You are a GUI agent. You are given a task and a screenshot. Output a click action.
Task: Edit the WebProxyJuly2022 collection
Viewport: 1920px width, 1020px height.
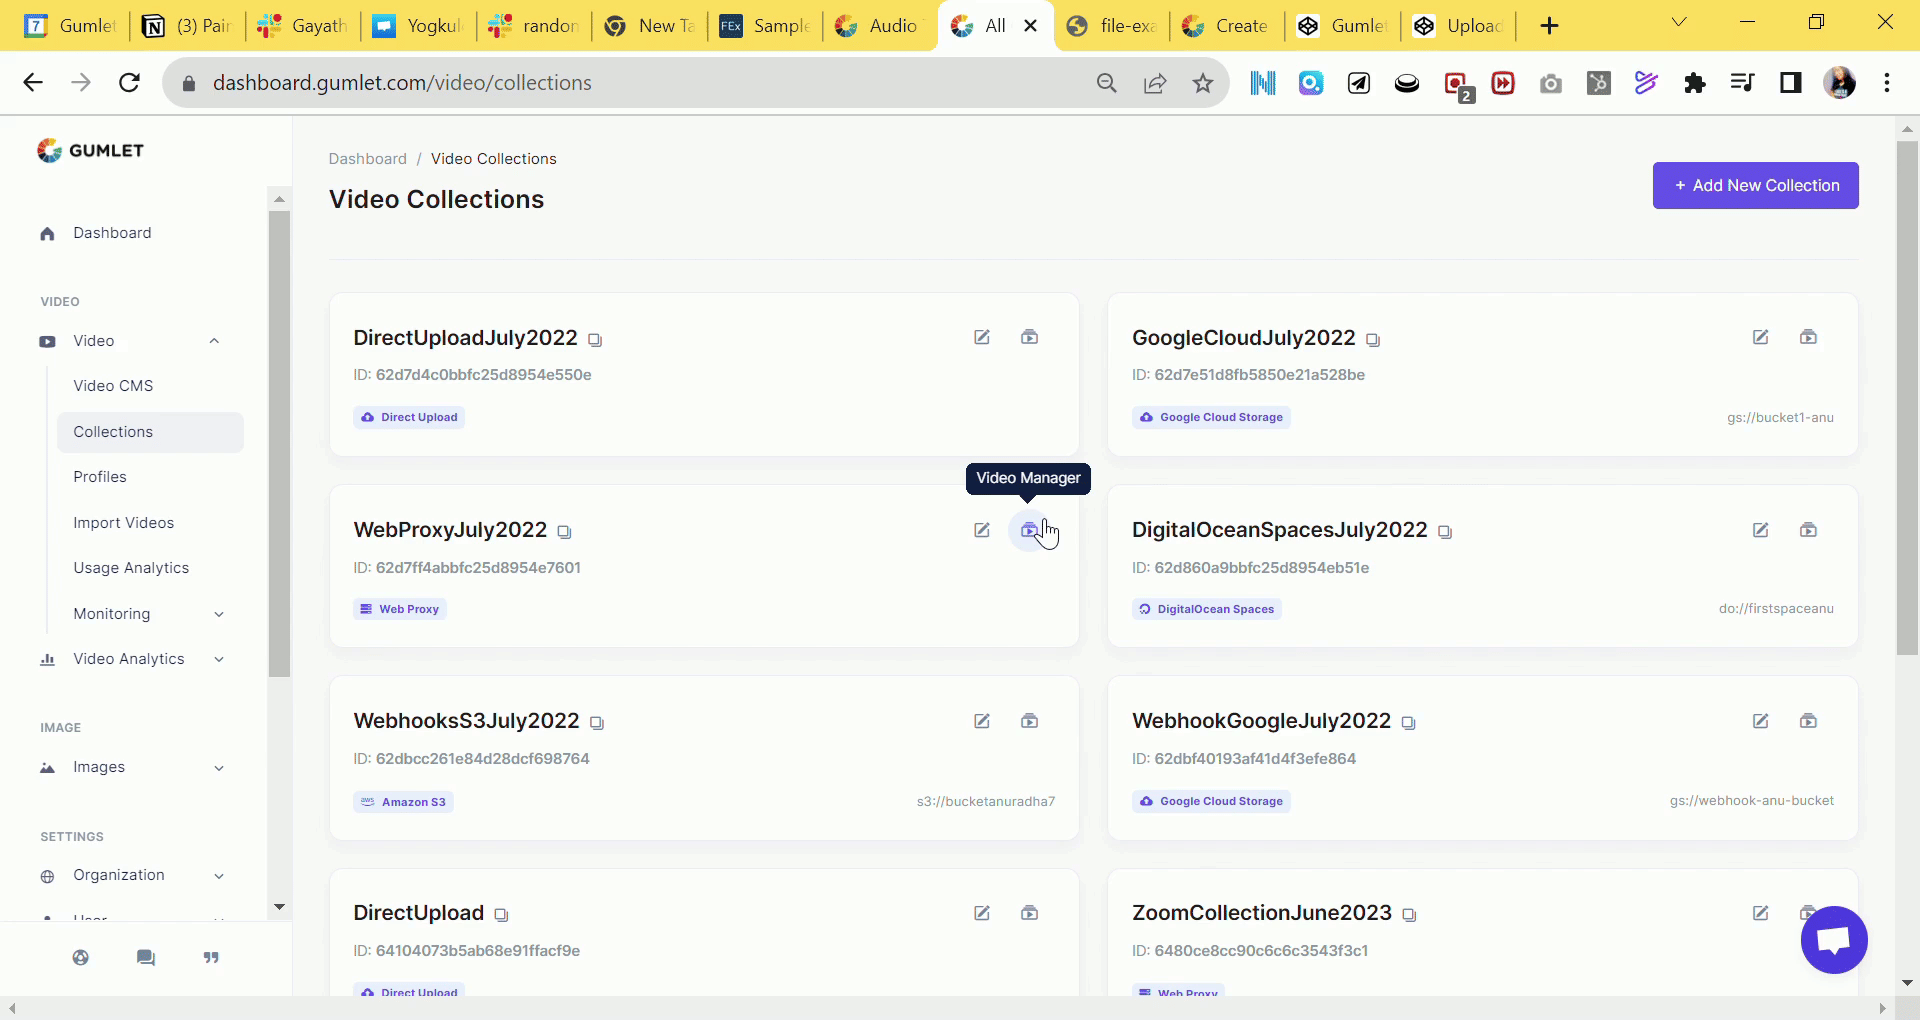[x=982, y=530]
